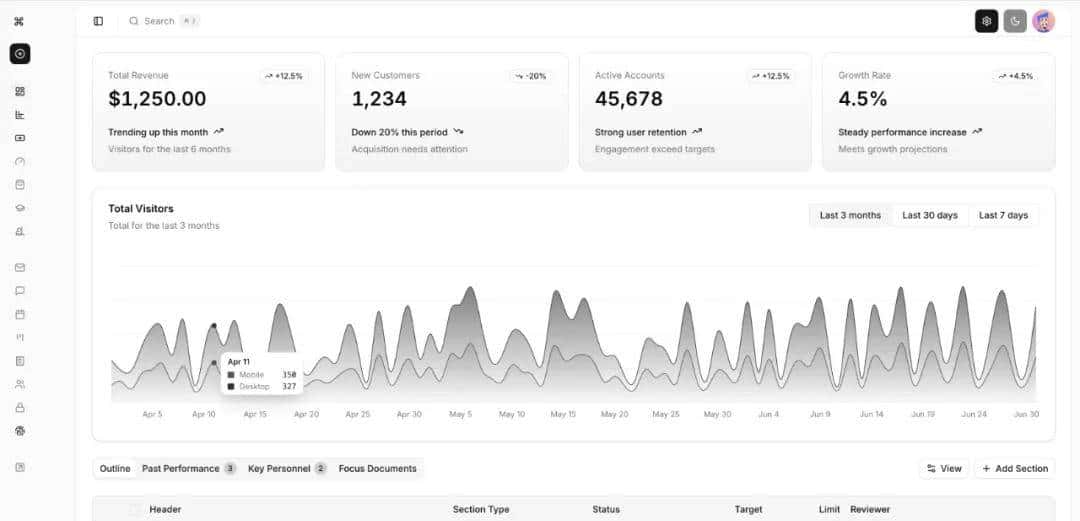The width and height of the screenshot is (1080, 521).
Task: Open the settings gear button
Action: (986, 21)
